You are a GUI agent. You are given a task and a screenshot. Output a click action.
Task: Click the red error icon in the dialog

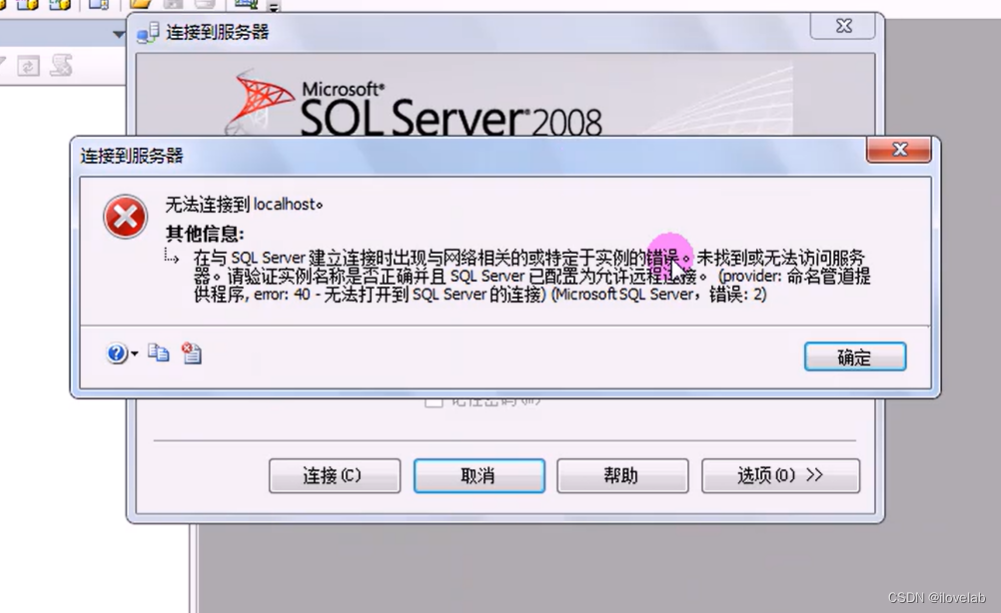tap(125, 217)
